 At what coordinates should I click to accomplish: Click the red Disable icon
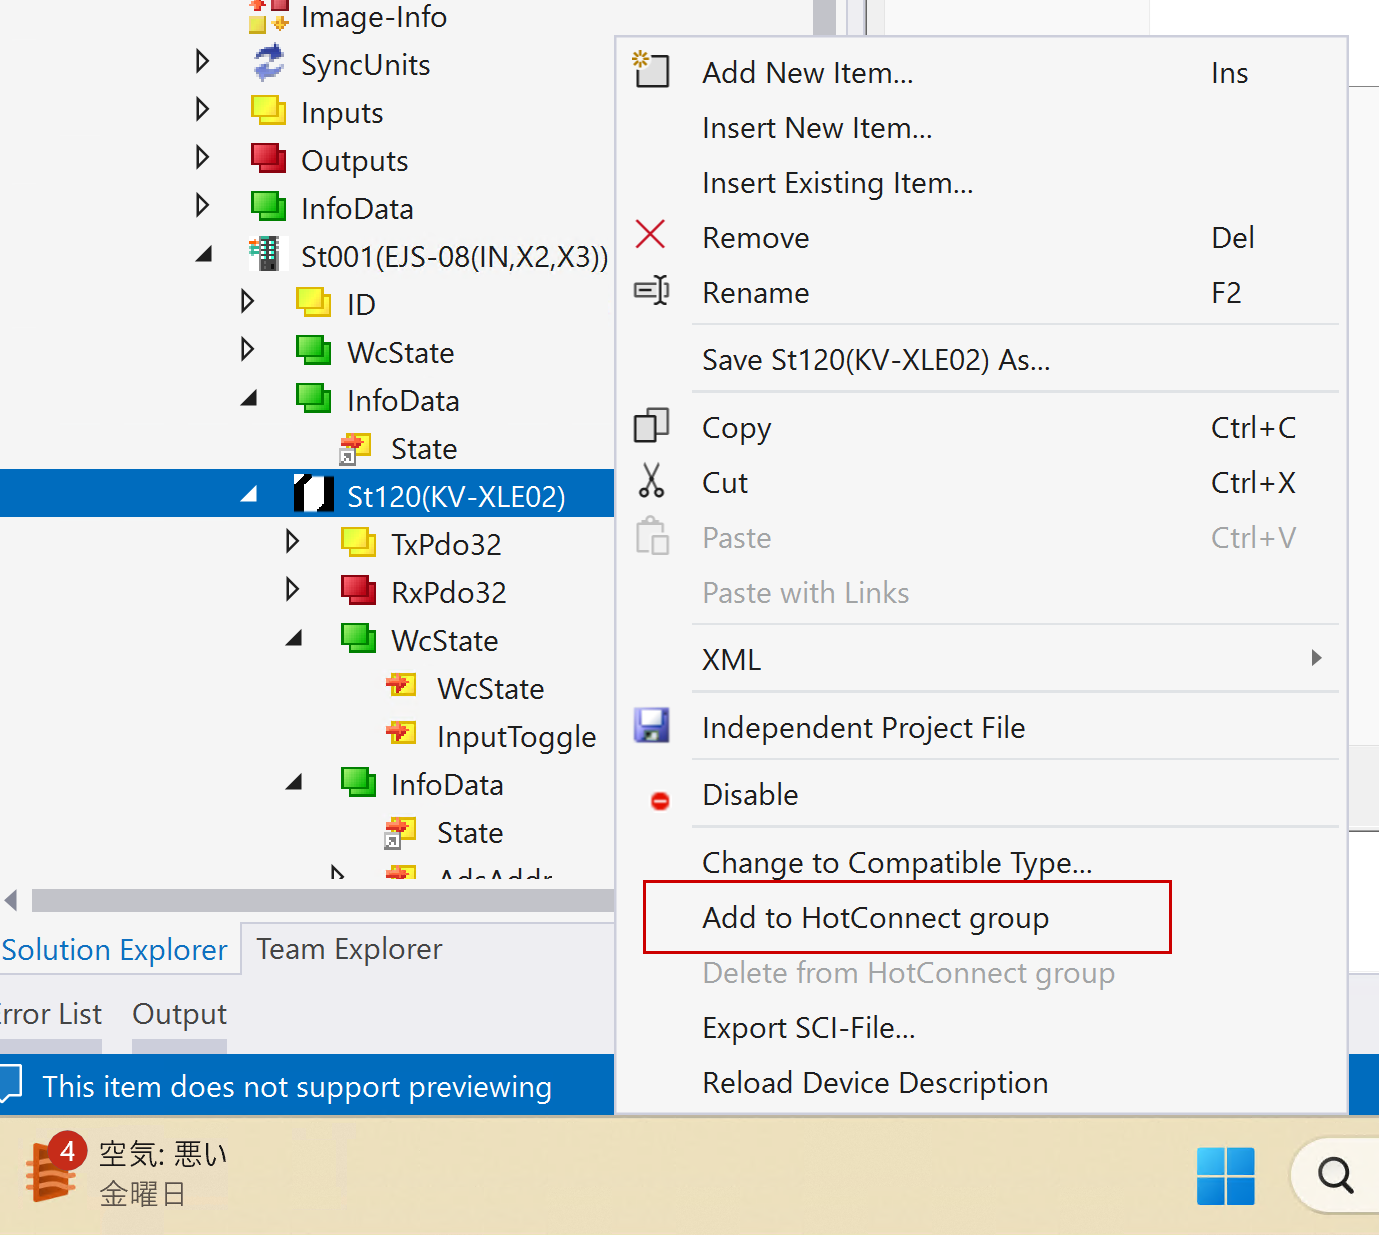click(x=660, y=800)
